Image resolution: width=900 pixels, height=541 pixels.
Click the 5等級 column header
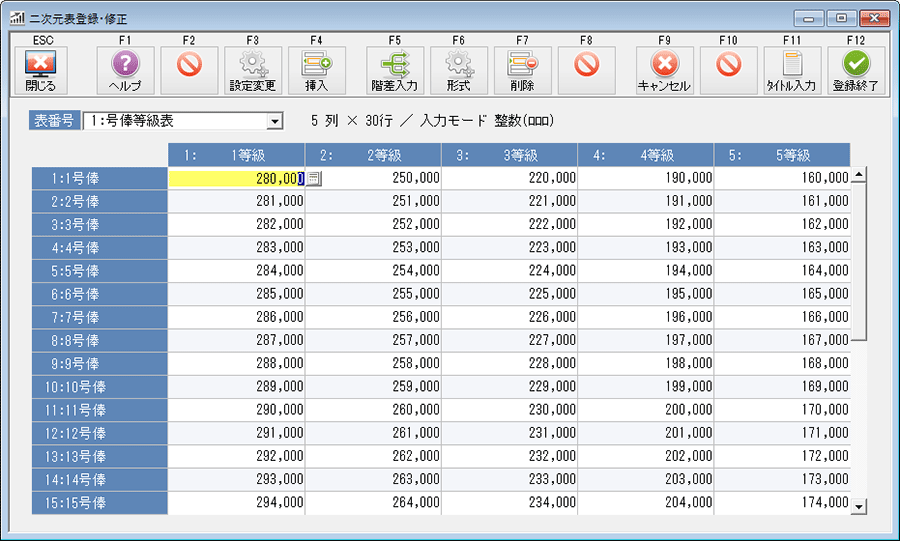[782, 155]
